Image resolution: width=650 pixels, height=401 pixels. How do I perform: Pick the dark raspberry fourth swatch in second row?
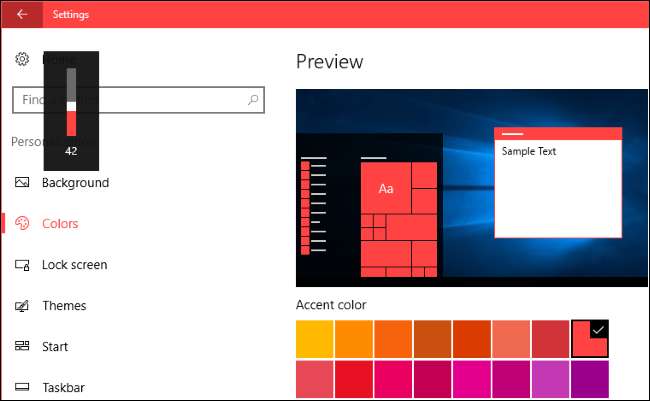tap(432, 379)
